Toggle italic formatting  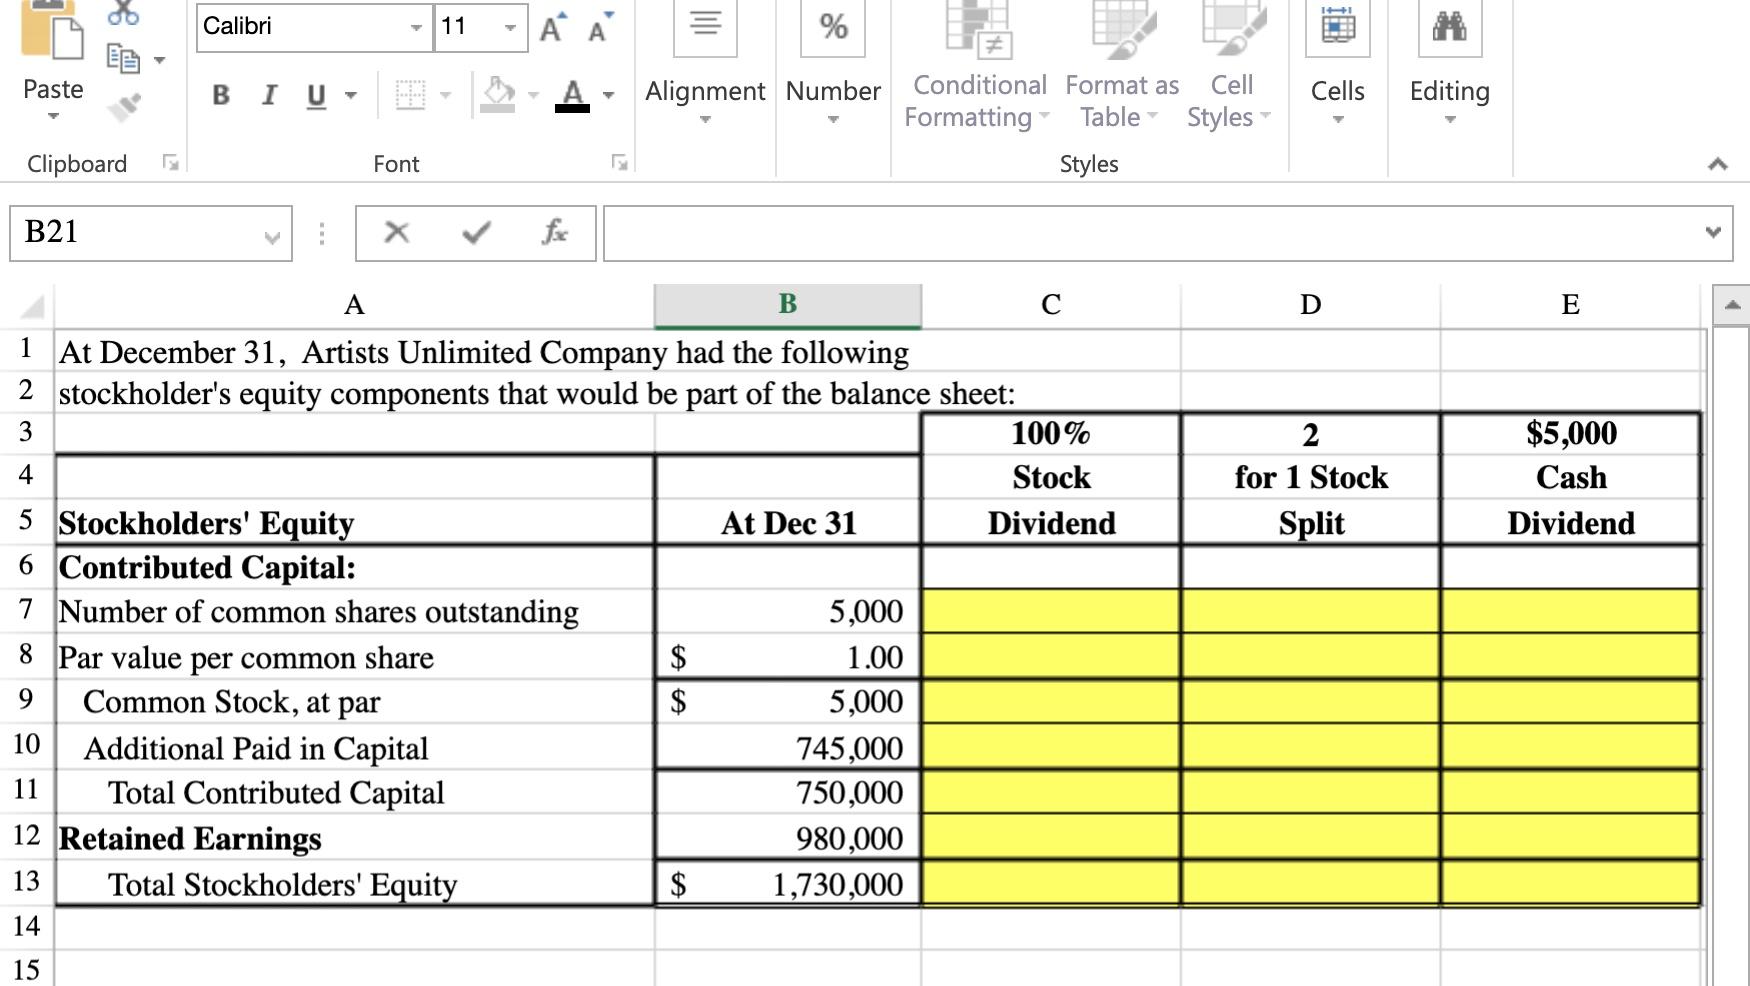267,95
